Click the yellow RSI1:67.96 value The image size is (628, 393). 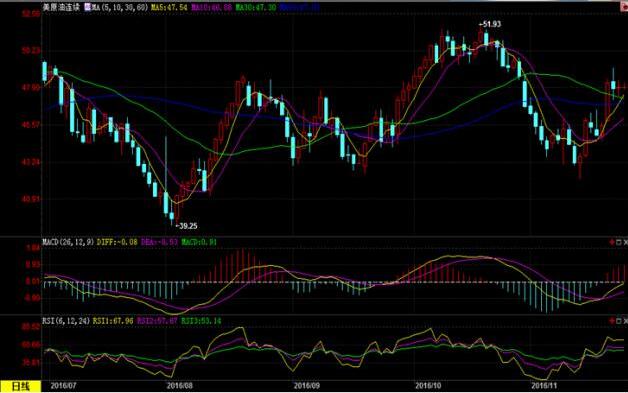click(x=113, y=321)
